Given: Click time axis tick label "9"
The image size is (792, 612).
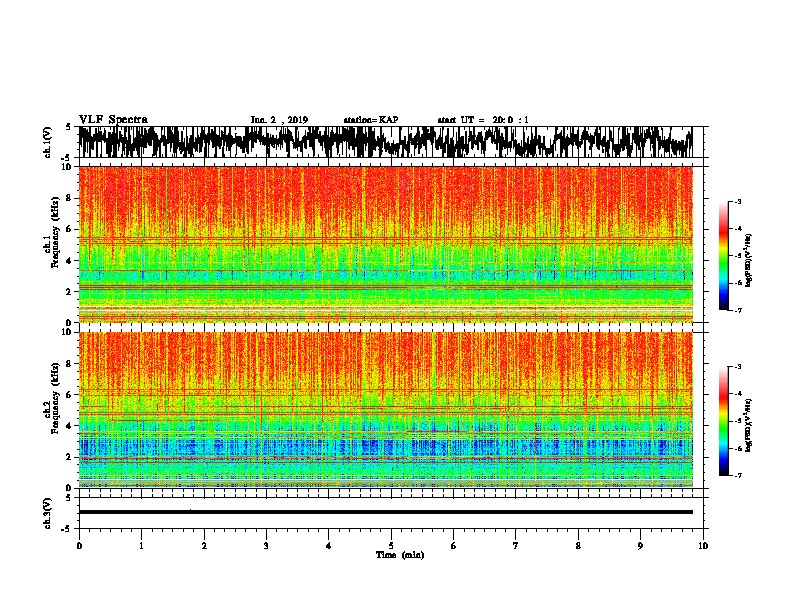Looking at the screenshot, I should click(x=640, y=546).
